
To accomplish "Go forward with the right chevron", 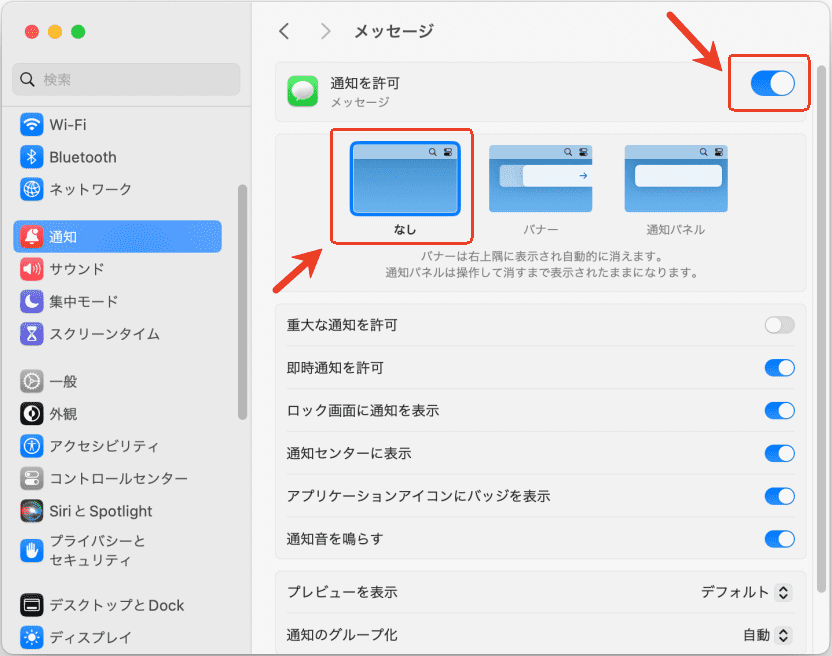I will (325, 31).
